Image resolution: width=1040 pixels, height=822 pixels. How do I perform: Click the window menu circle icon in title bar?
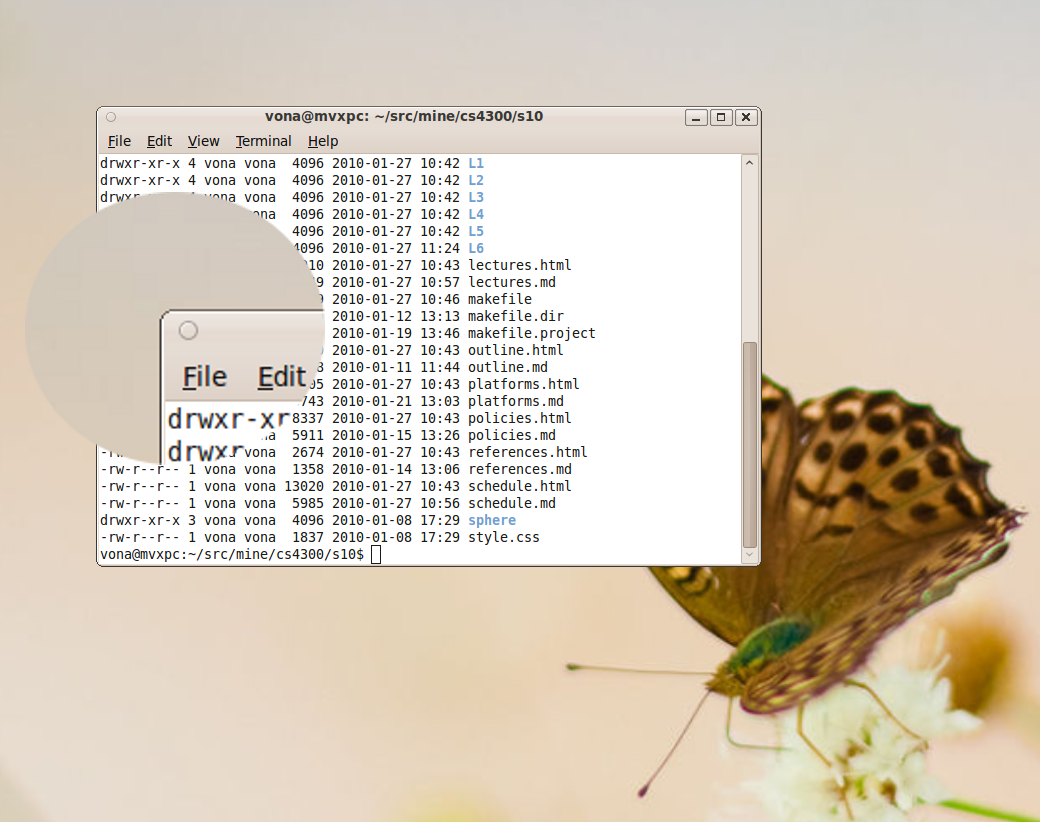111,117
